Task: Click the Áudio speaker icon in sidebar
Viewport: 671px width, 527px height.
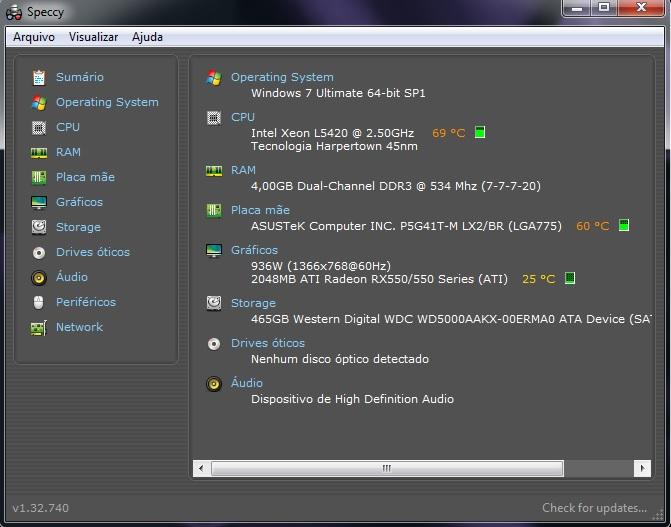Action: [39, 277]
